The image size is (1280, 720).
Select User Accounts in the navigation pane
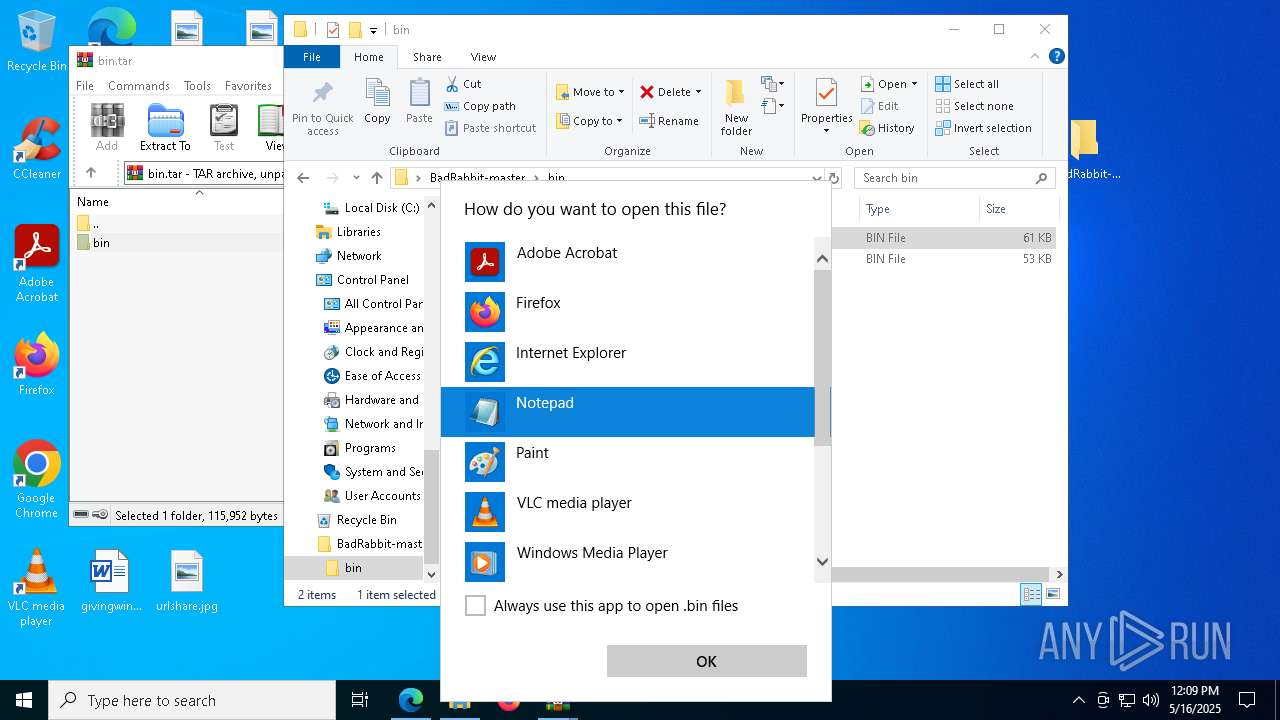(382, 496)
